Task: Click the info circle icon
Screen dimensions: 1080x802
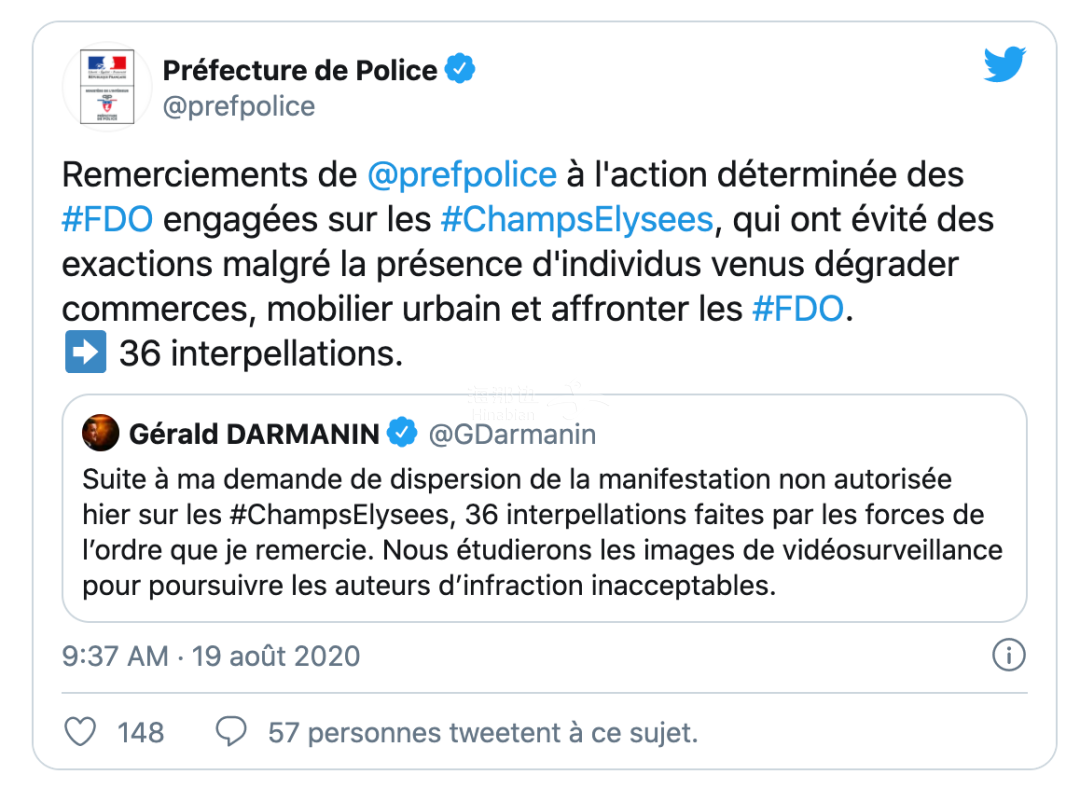Action: [x=1008, y=656]
